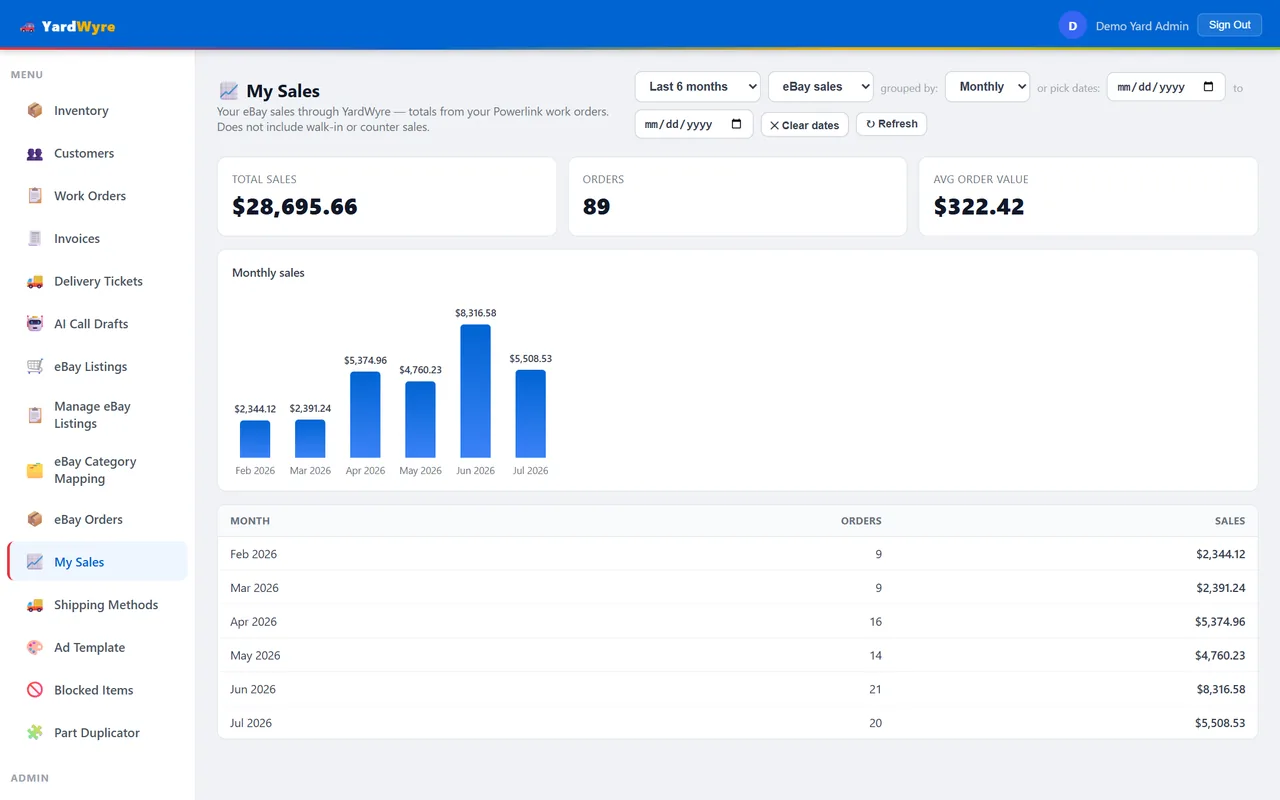The image size is (1280, 800).
Task: Expand the Monthly grouping dropdown
Action: pos(987,87)
